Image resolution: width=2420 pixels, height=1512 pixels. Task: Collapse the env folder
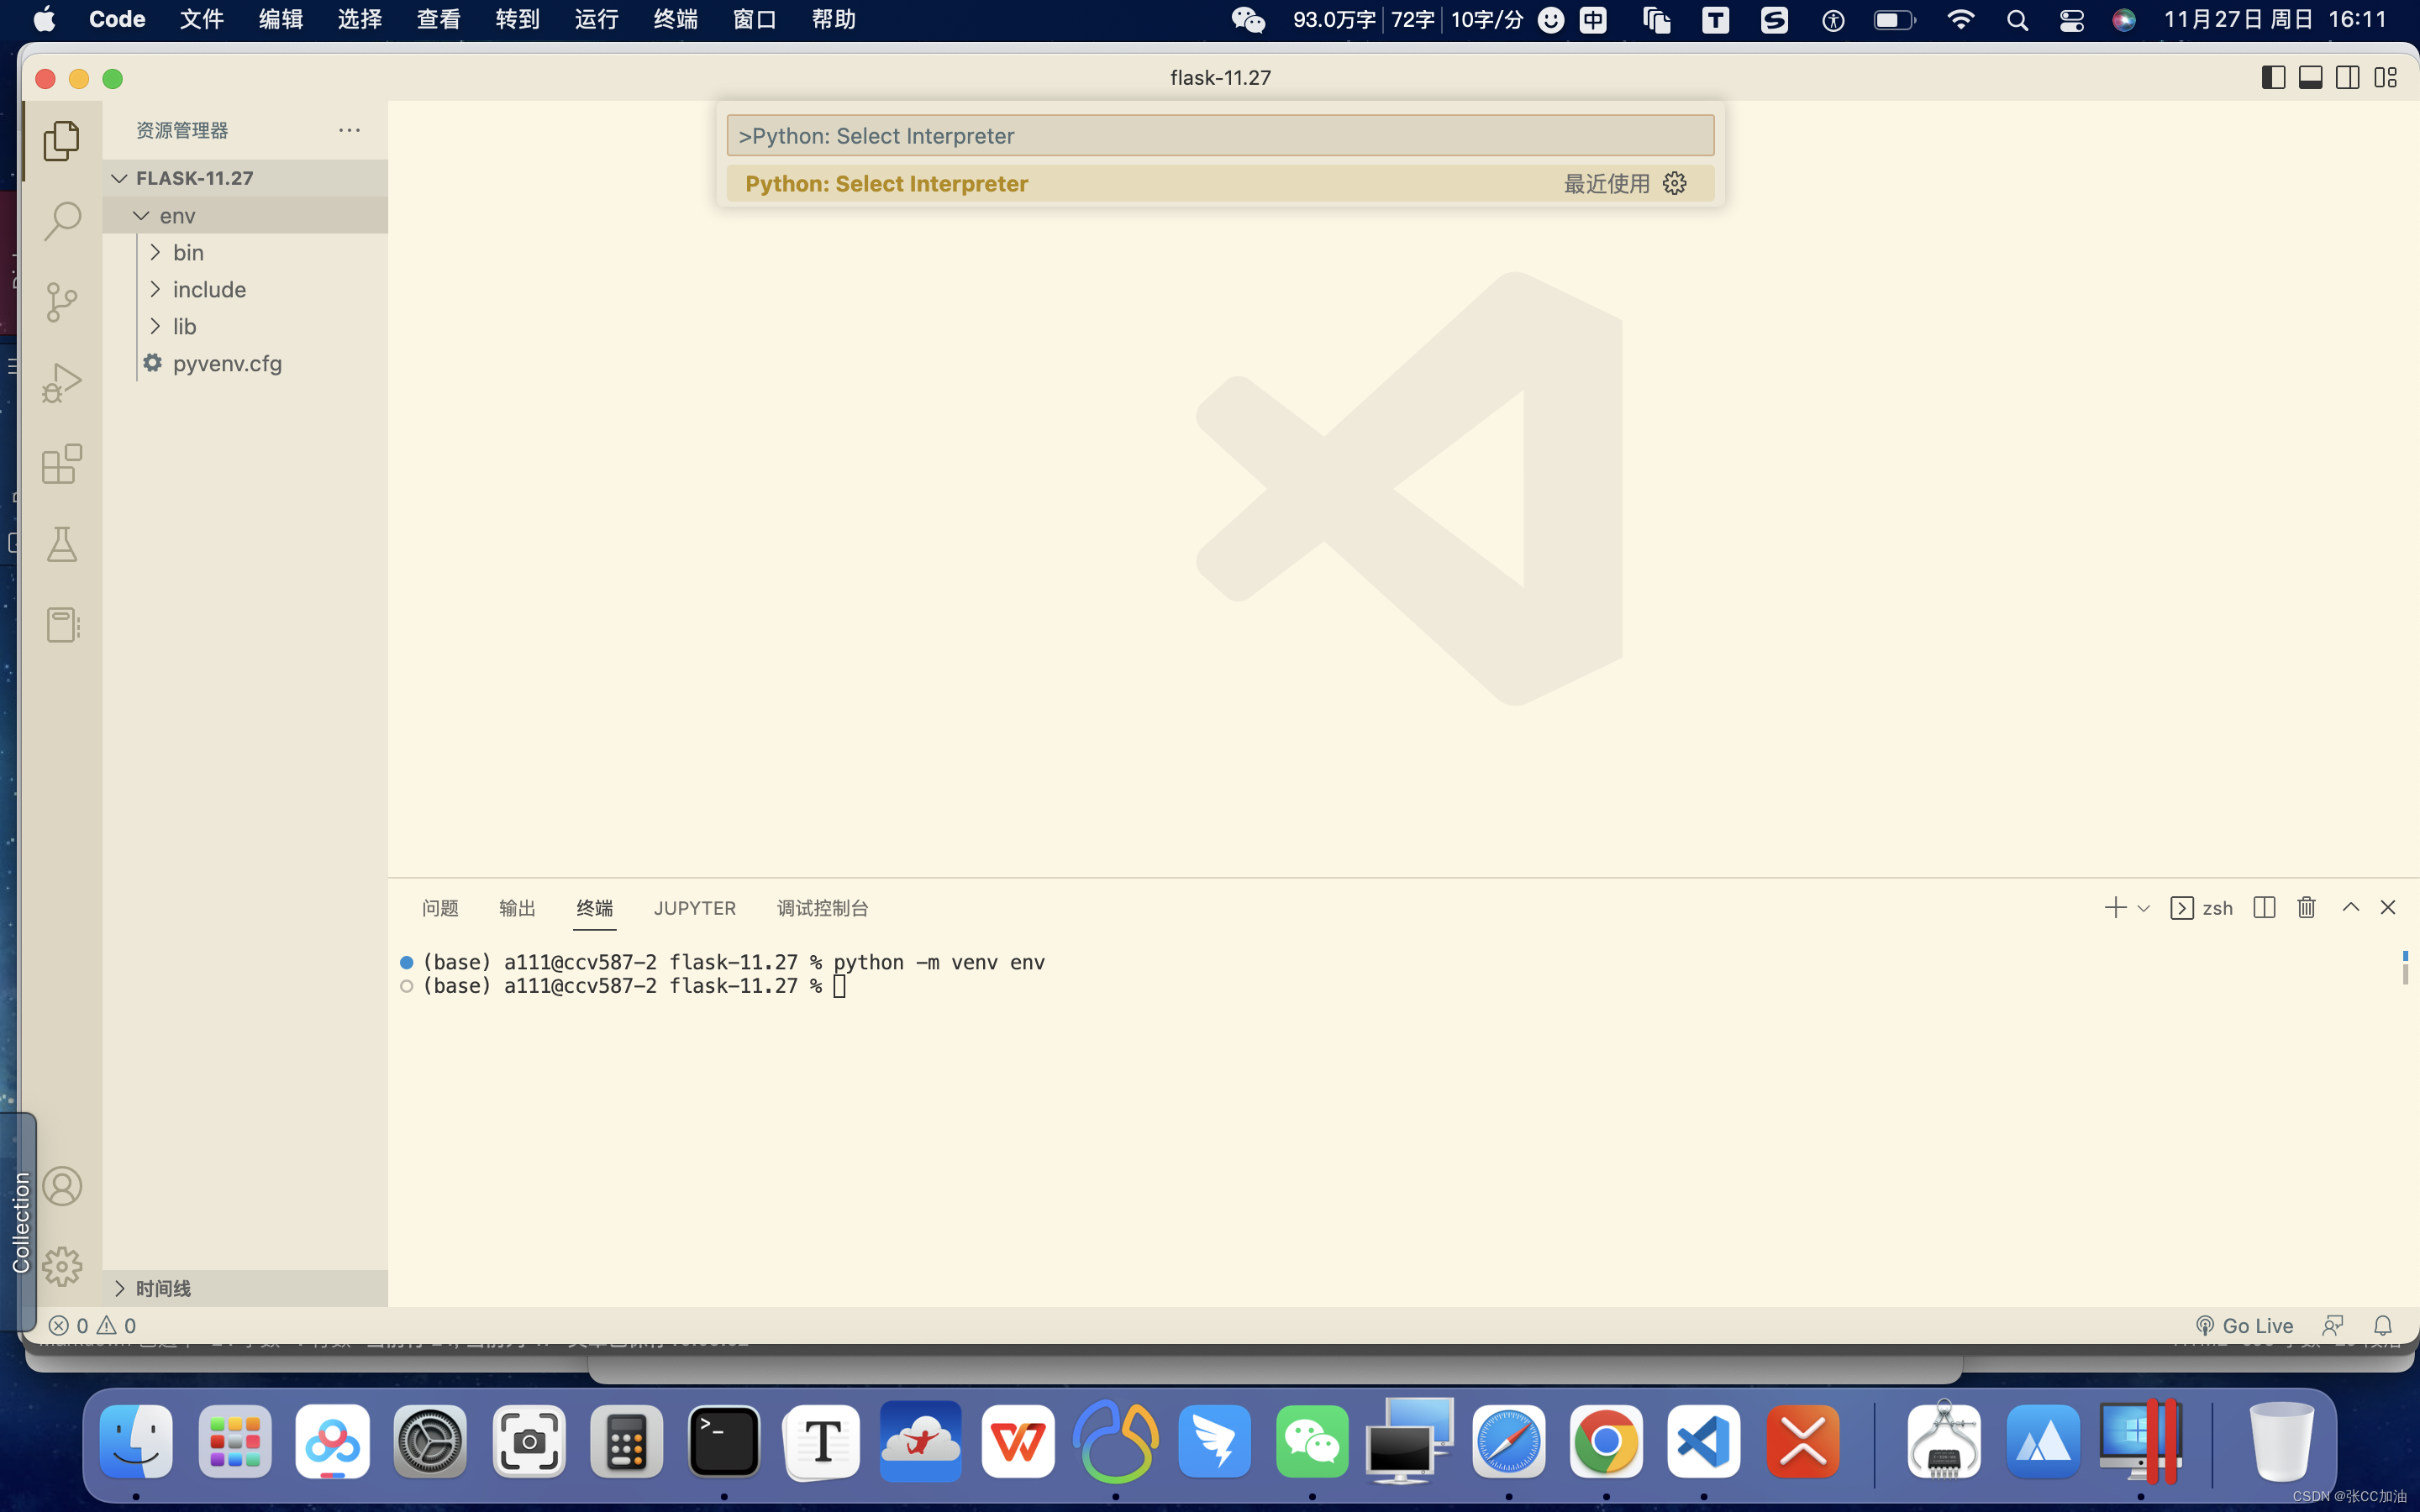click(x=245, y=215)
